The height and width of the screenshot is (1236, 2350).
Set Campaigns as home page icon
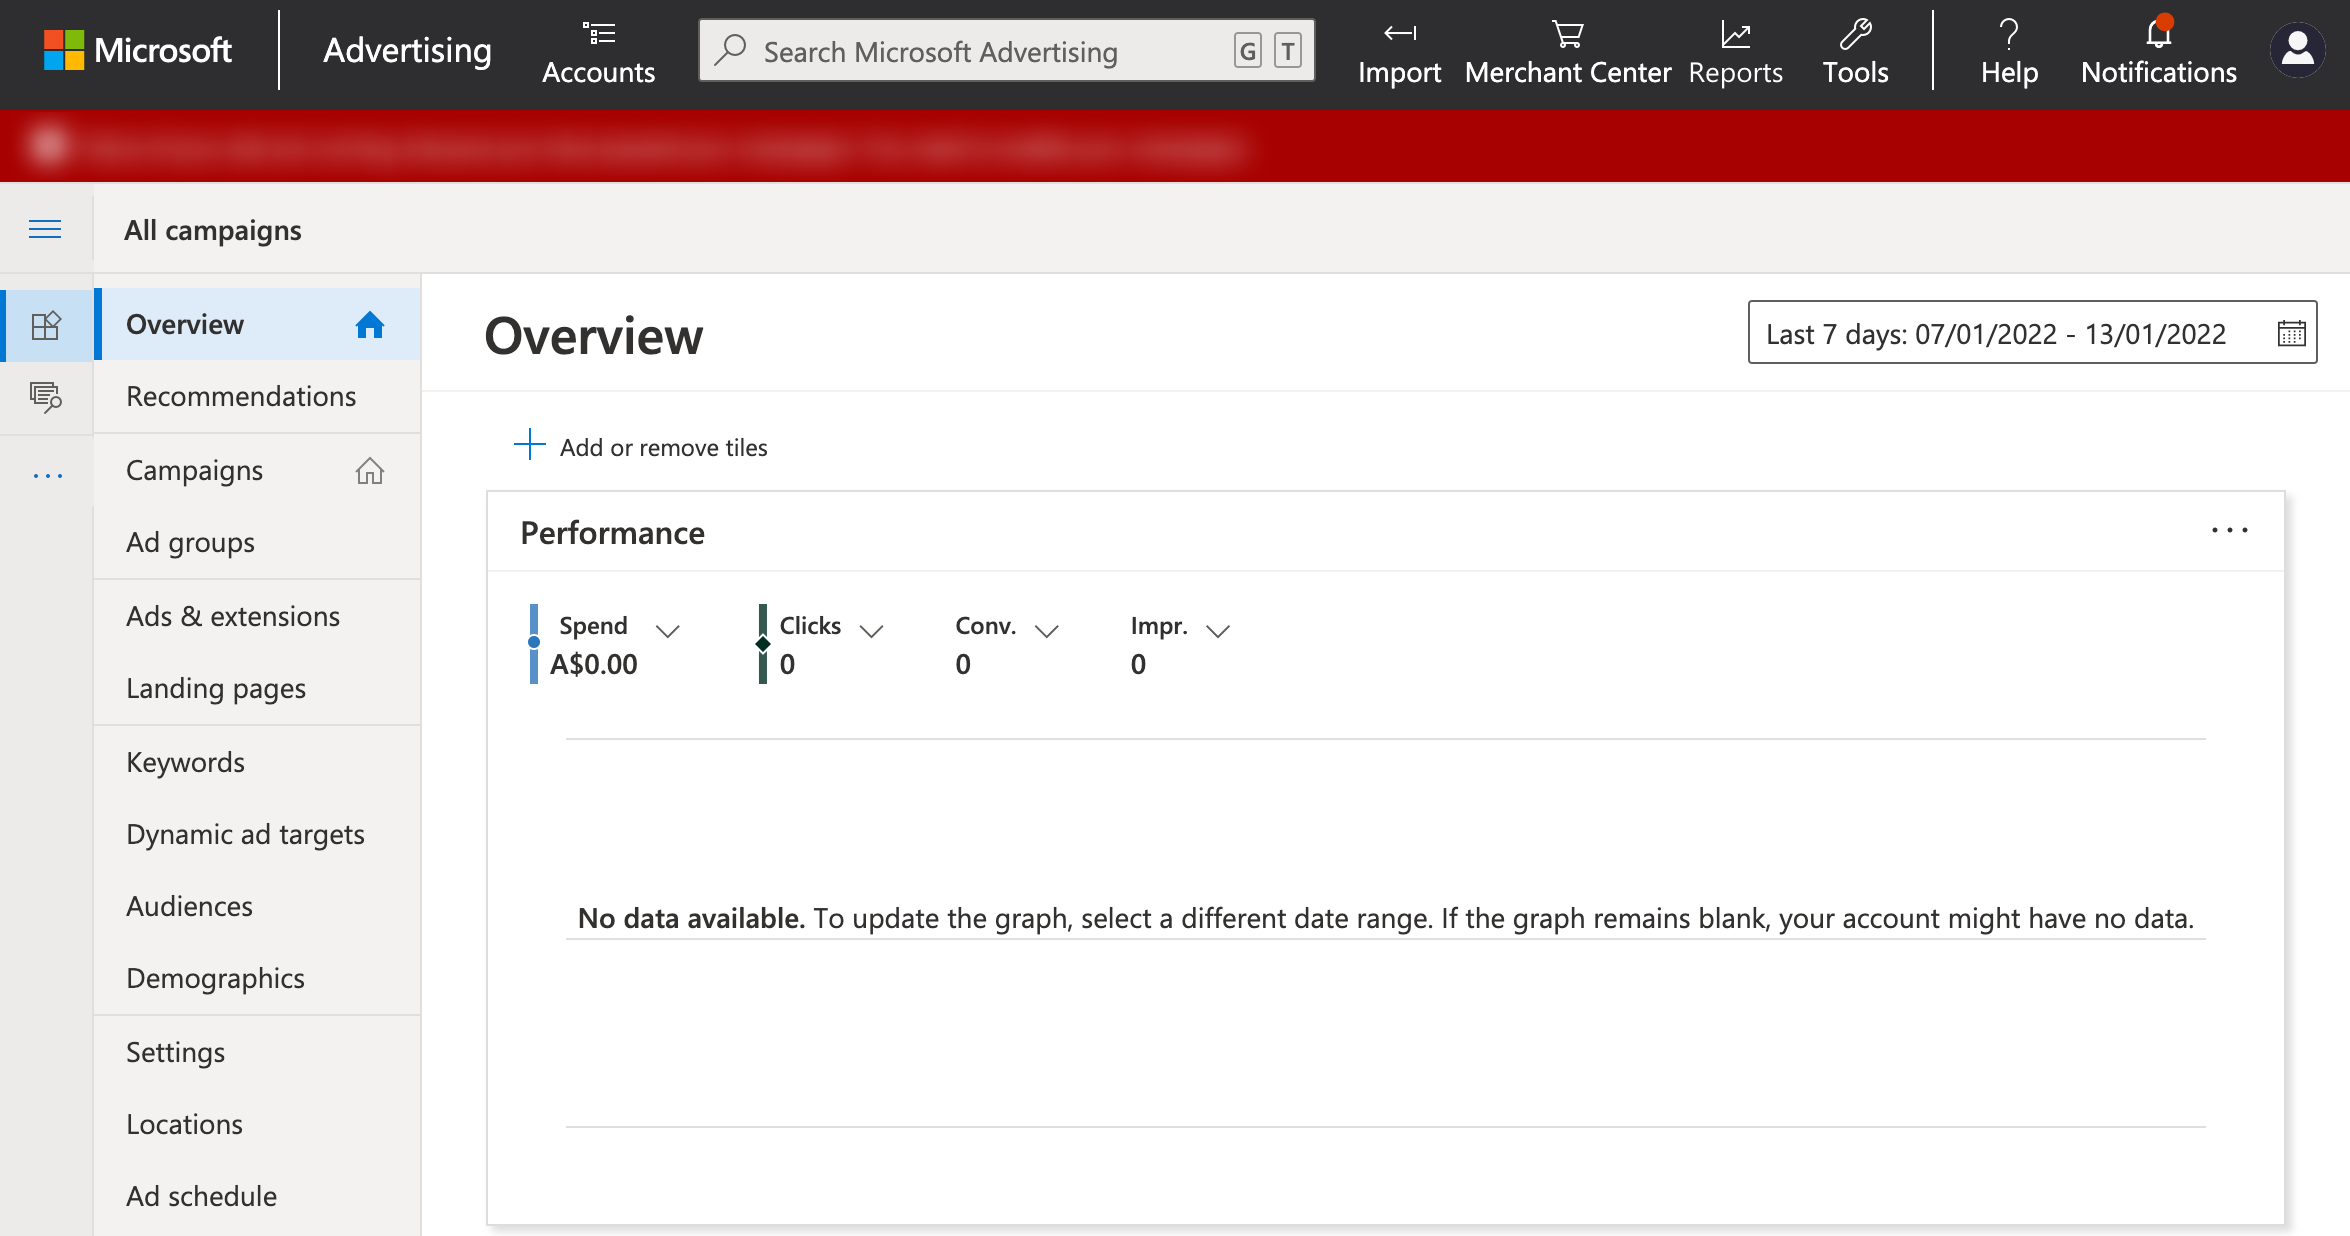370,470
